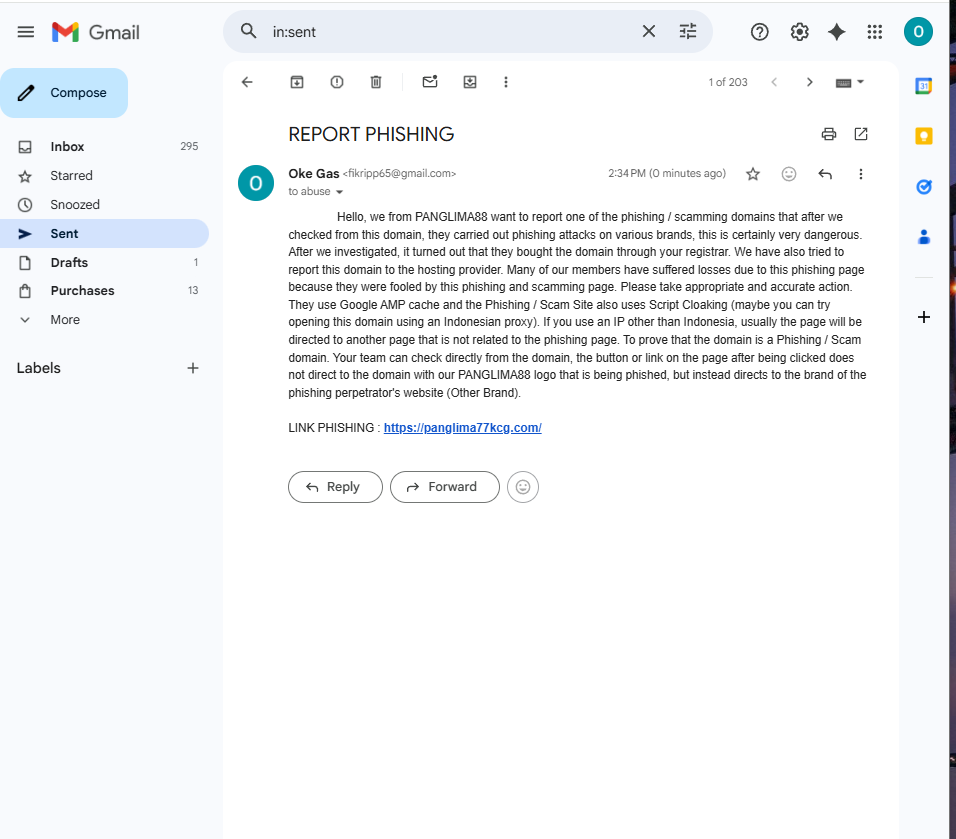This screenshot has width=956, height=839.
Task: Open the Support help icon
Action: [x=760, y=32]
